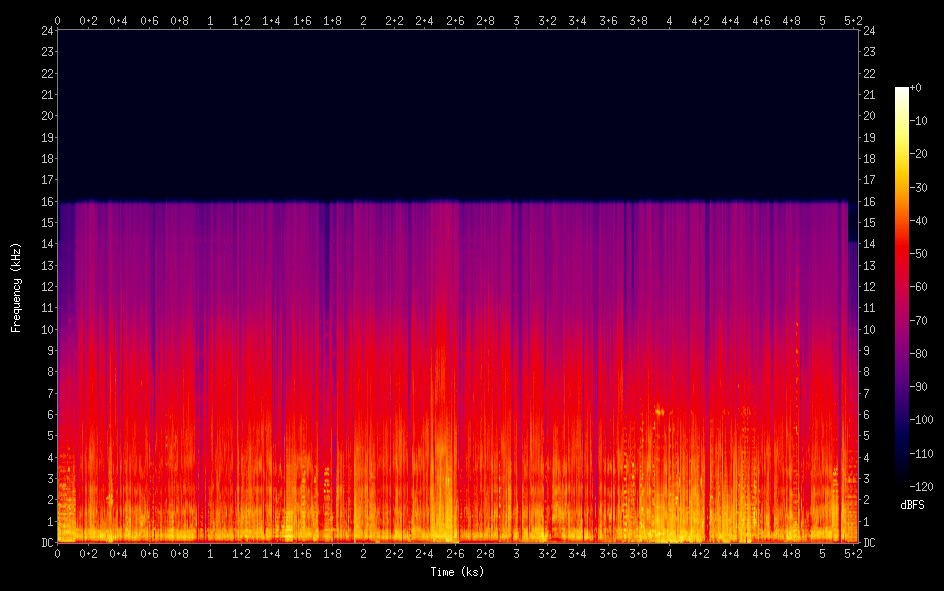Click the 0 mark on top time axis
This screenshot has width=944, height=591.
pyautogui.click(x=57, y=19)
